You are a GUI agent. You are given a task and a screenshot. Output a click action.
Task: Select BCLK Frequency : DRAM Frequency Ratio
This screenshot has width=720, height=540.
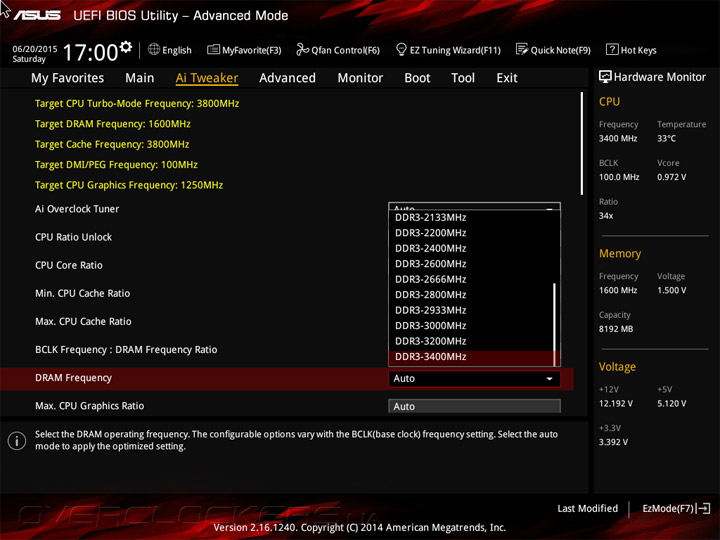[x=126, y=349]
